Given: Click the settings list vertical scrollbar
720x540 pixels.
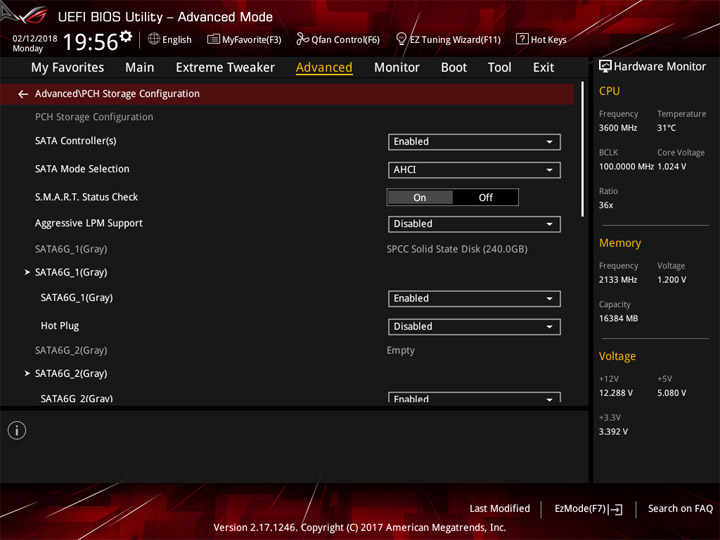Looking at the screenshot, I should coord(583,150).
